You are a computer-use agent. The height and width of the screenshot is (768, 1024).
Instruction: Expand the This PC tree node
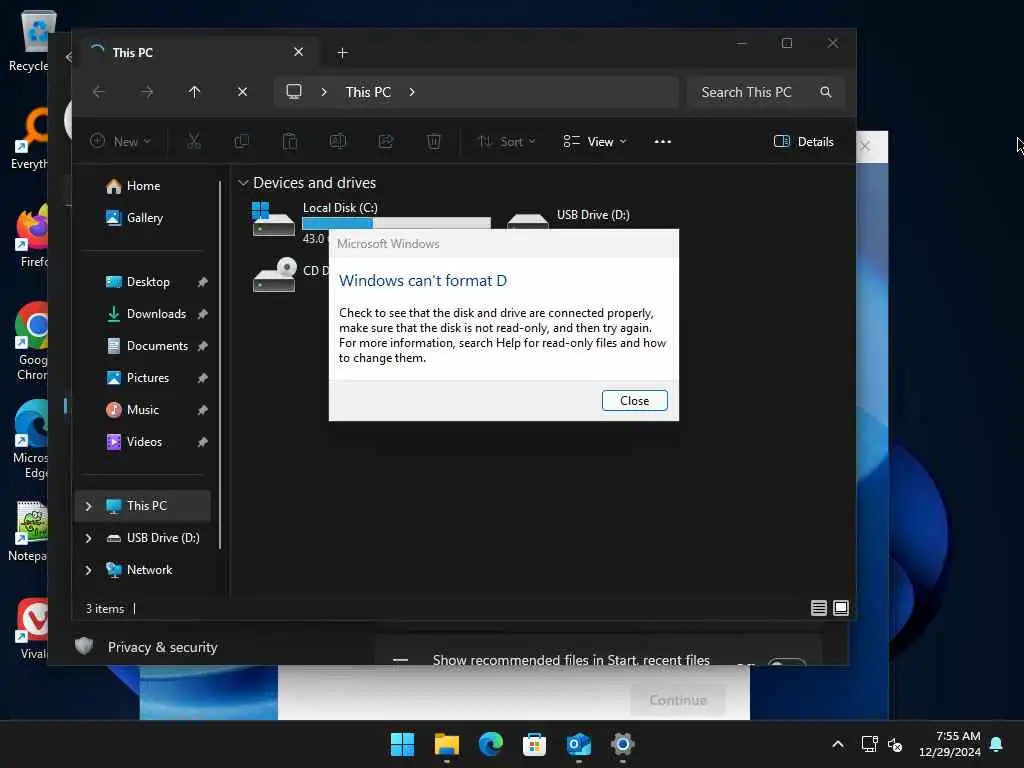[88, 505]
